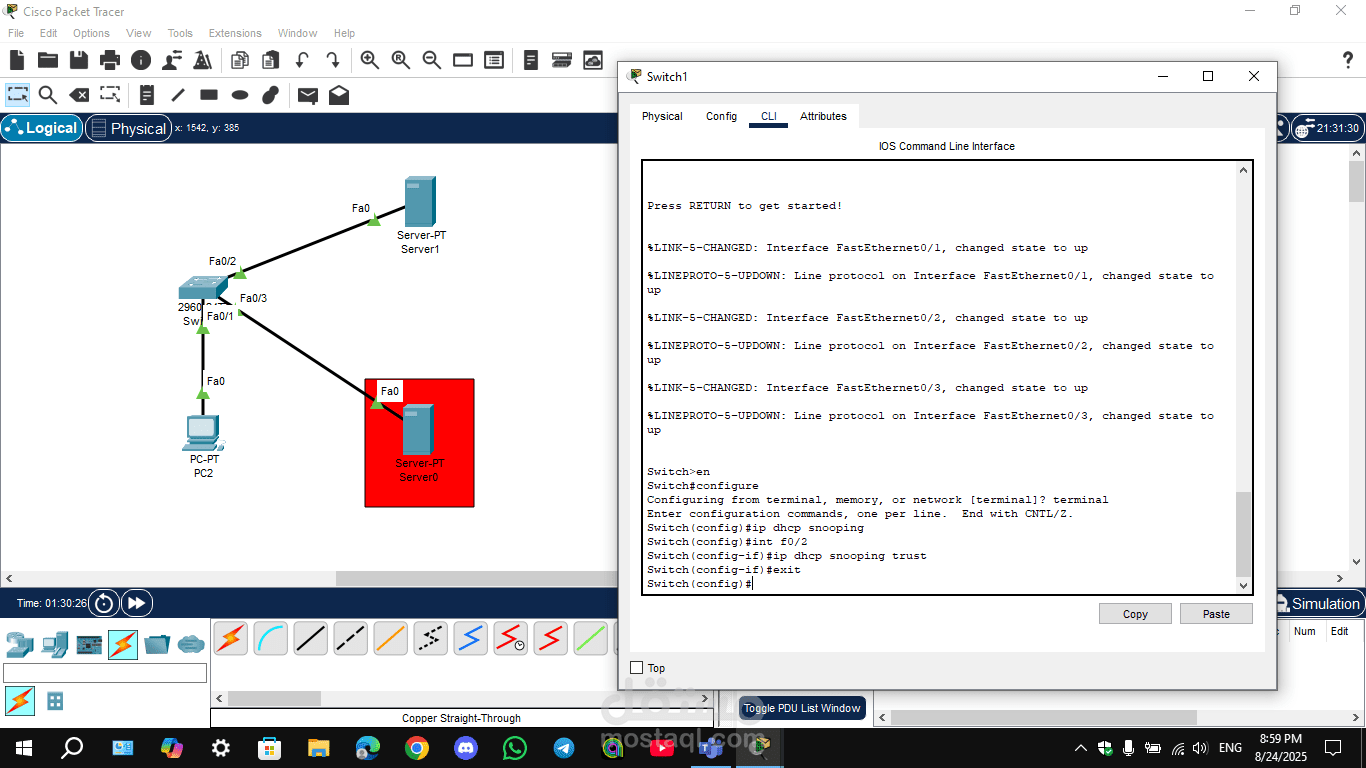Image resolution: width=1366 pixels, height=768 pixels.
Task: Open the Extensions menu
Action: [235, 33]
